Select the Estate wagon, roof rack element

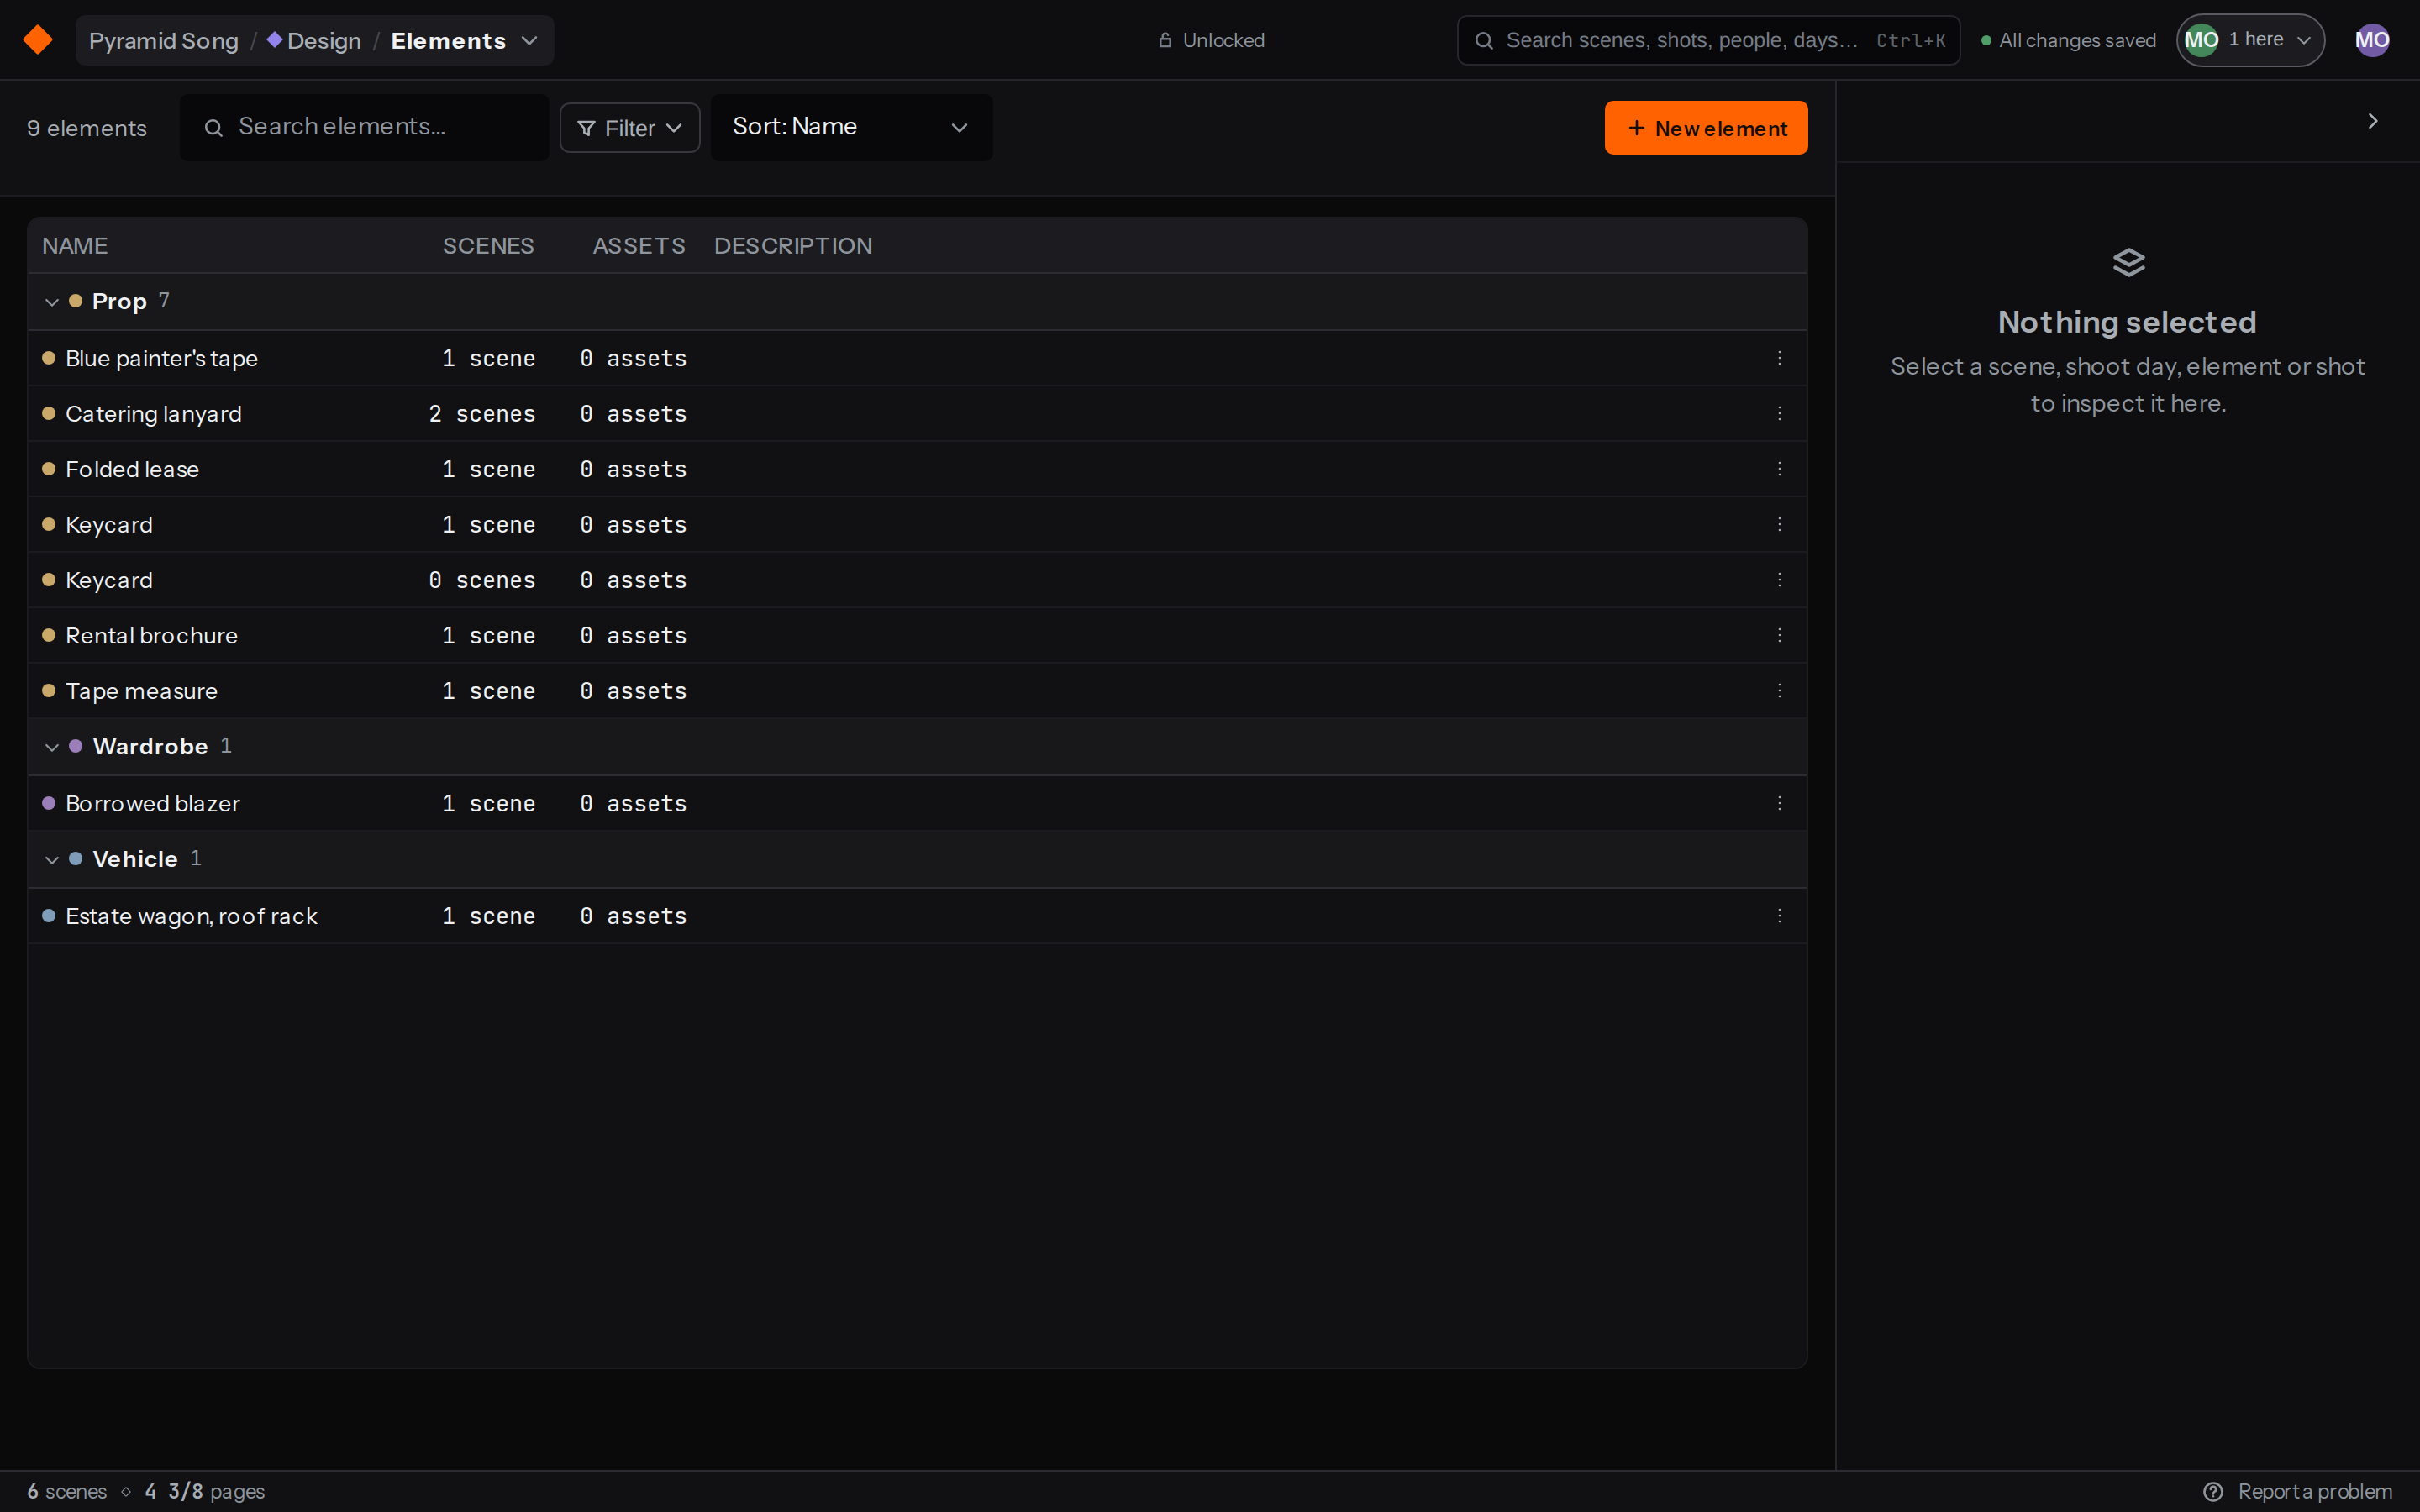[x=191, y=916]
